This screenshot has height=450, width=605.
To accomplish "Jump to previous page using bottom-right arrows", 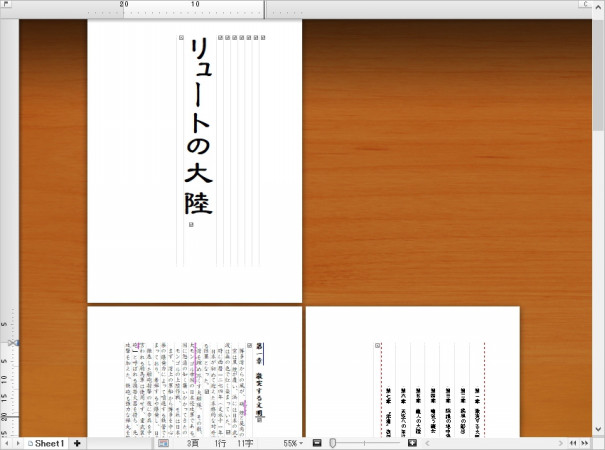I will 573,443.
